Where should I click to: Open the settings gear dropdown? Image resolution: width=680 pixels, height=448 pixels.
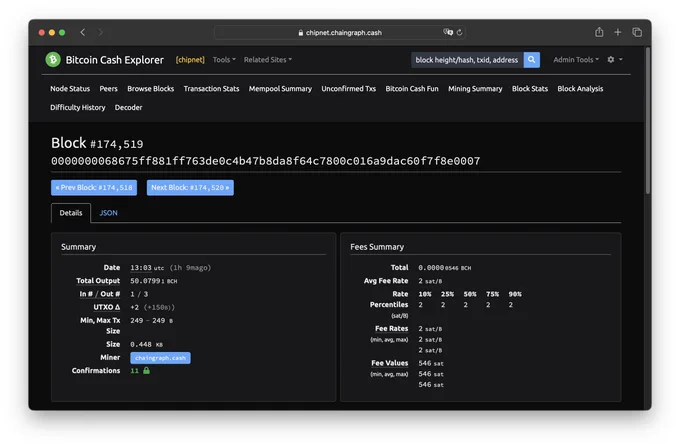(x=615, y=59)
